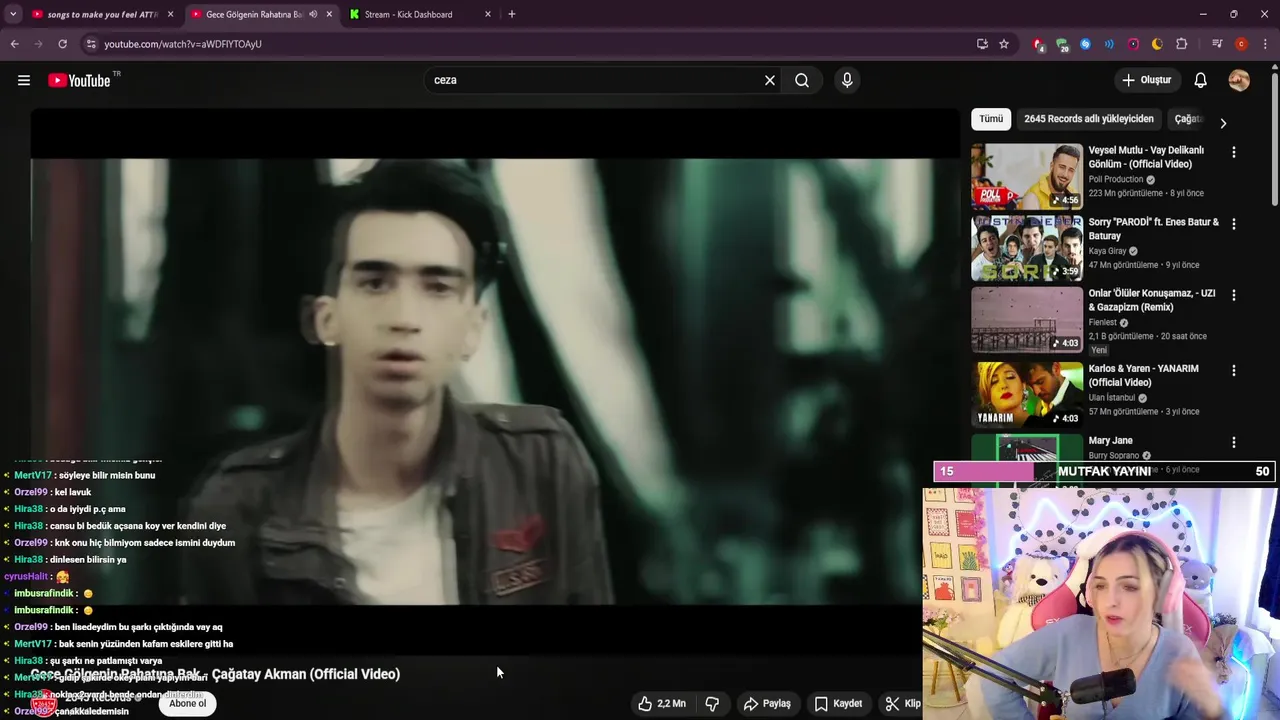Open the red extension with badge 4
The width and height of the screenshot is (1280, 720).
tap(1038, 44)
